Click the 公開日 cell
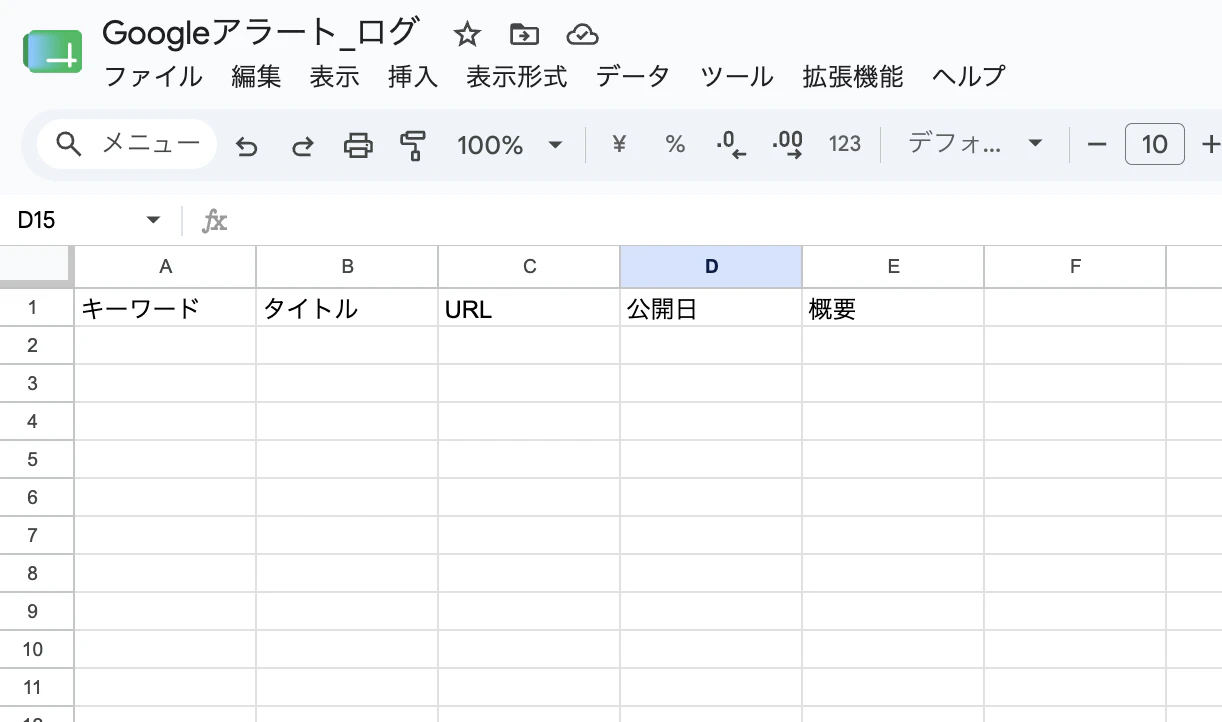Image resolution: width=1222 pixels, height=722 pixels. [x=711, y=308]
